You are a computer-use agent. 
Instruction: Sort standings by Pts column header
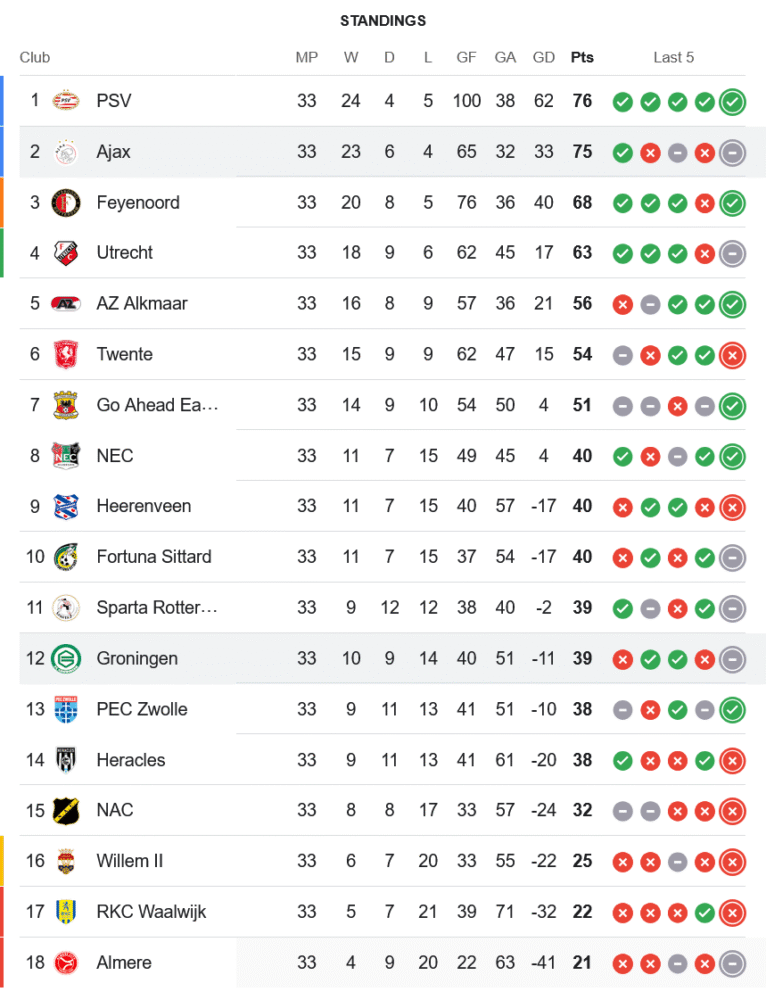582,57
